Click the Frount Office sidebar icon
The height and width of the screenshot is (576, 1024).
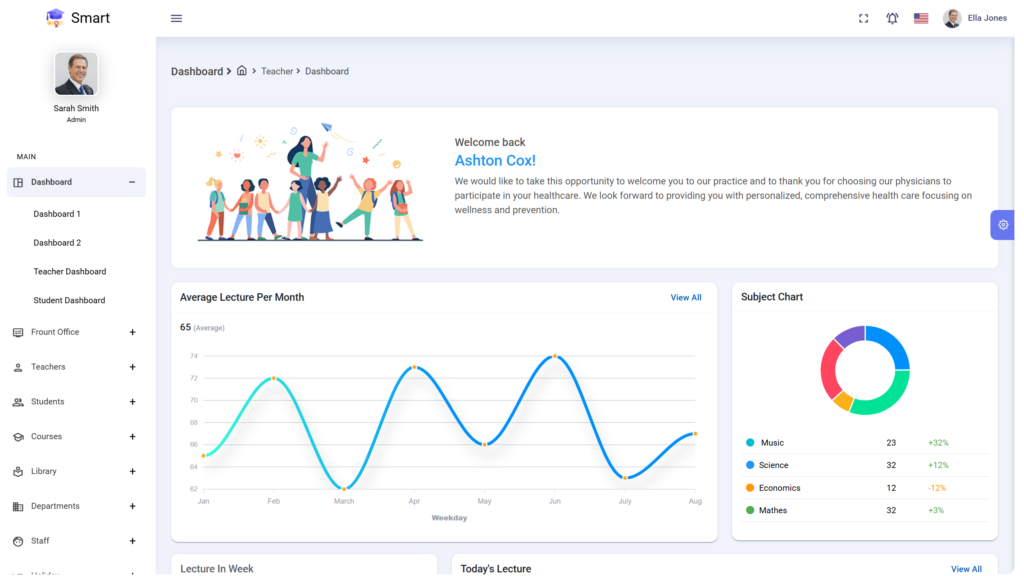point(18,332)
